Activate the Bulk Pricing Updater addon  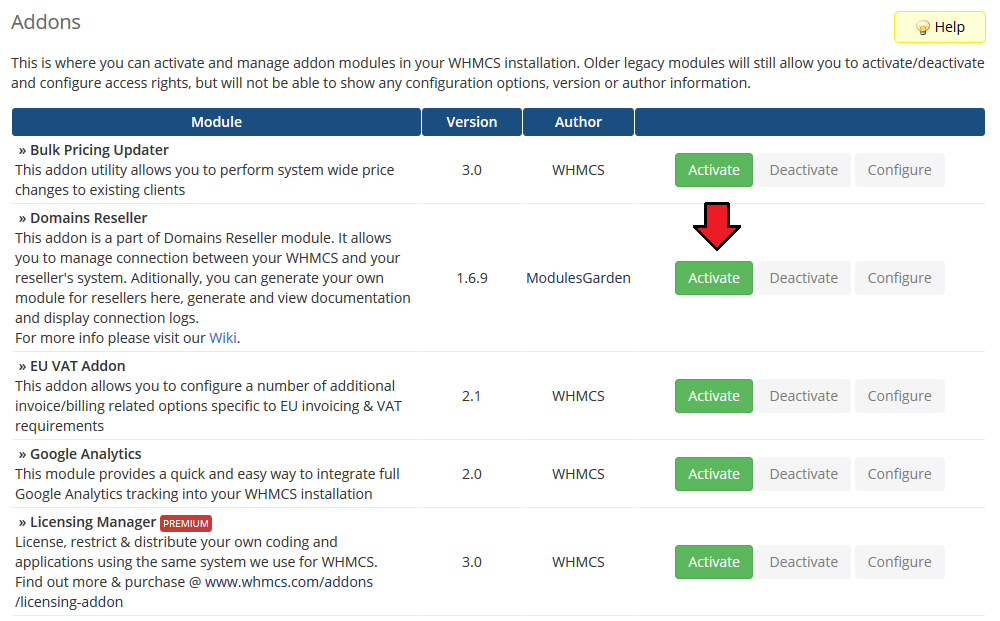(x=714, y=170)
